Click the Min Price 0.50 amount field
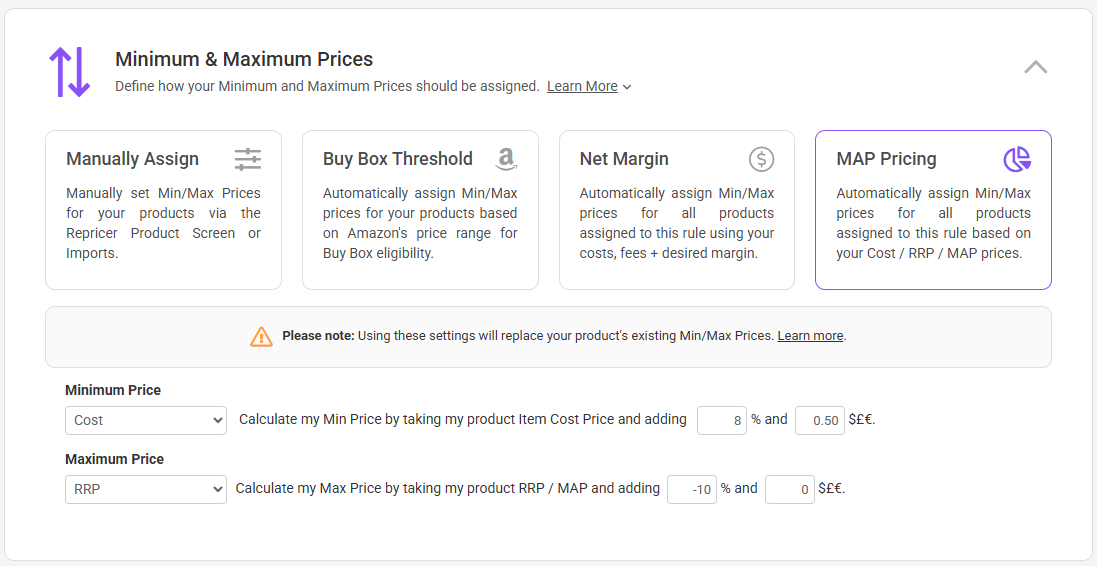The width and height of the screenshot is (1097, 566). 820,420
